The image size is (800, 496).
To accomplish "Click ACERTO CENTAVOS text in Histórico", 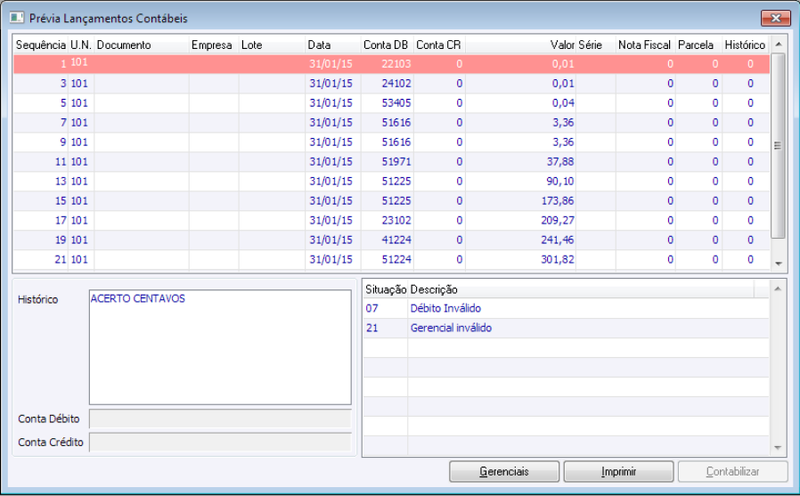I will click(x=138, y=299).
